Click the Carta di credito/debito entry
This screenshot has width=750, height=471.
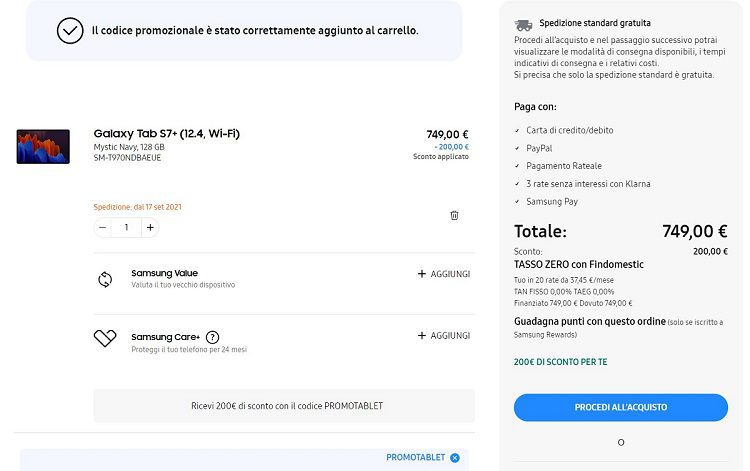(x=570, y=130)
